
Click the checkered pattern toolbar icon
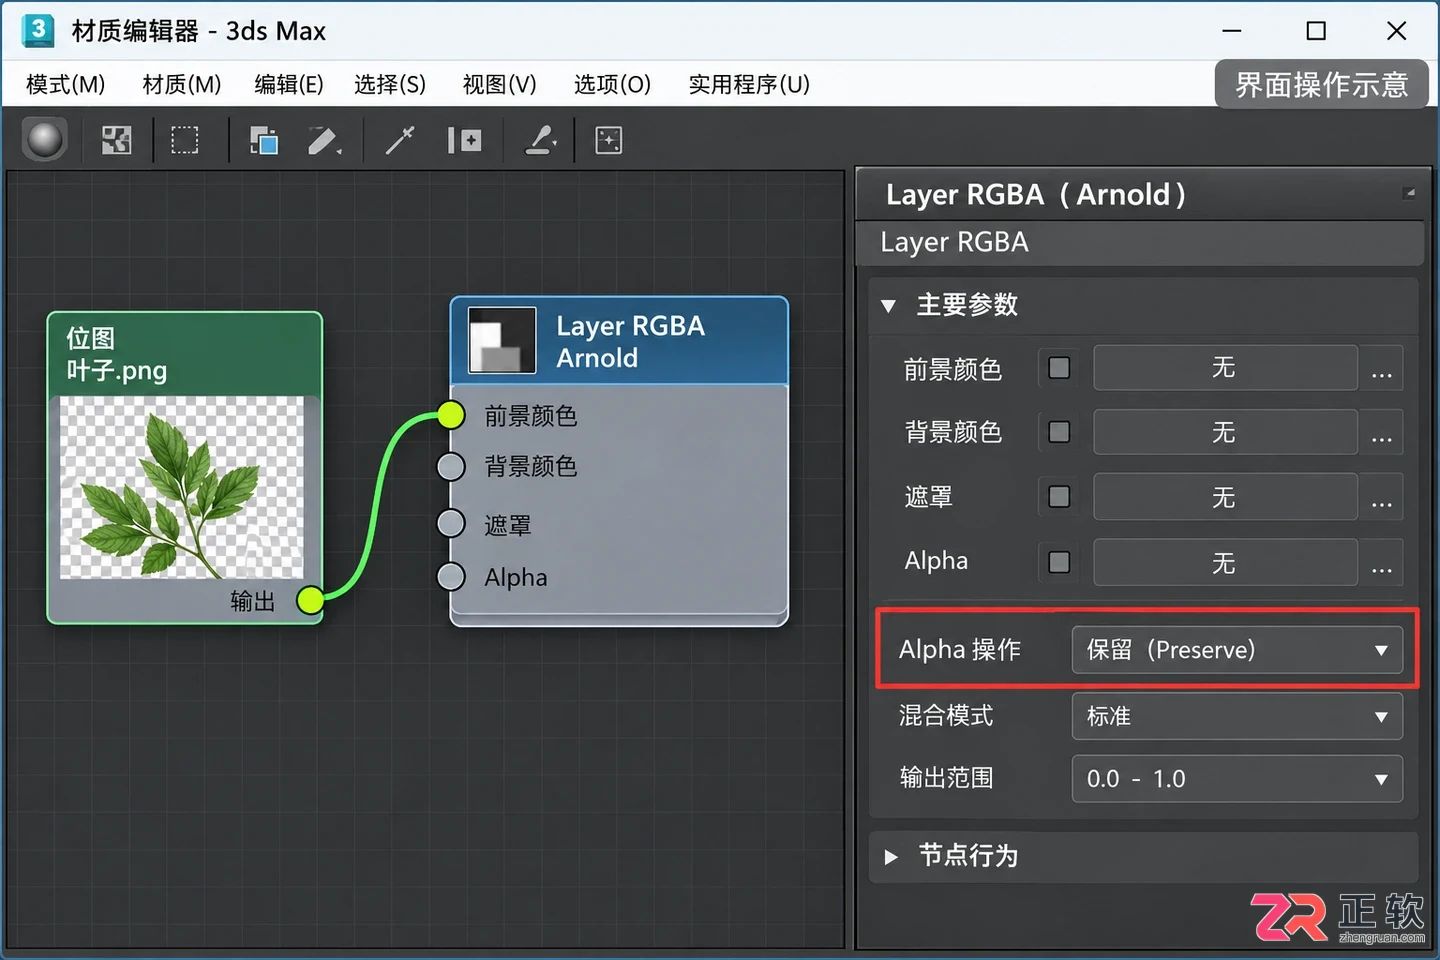coord(117,140)
